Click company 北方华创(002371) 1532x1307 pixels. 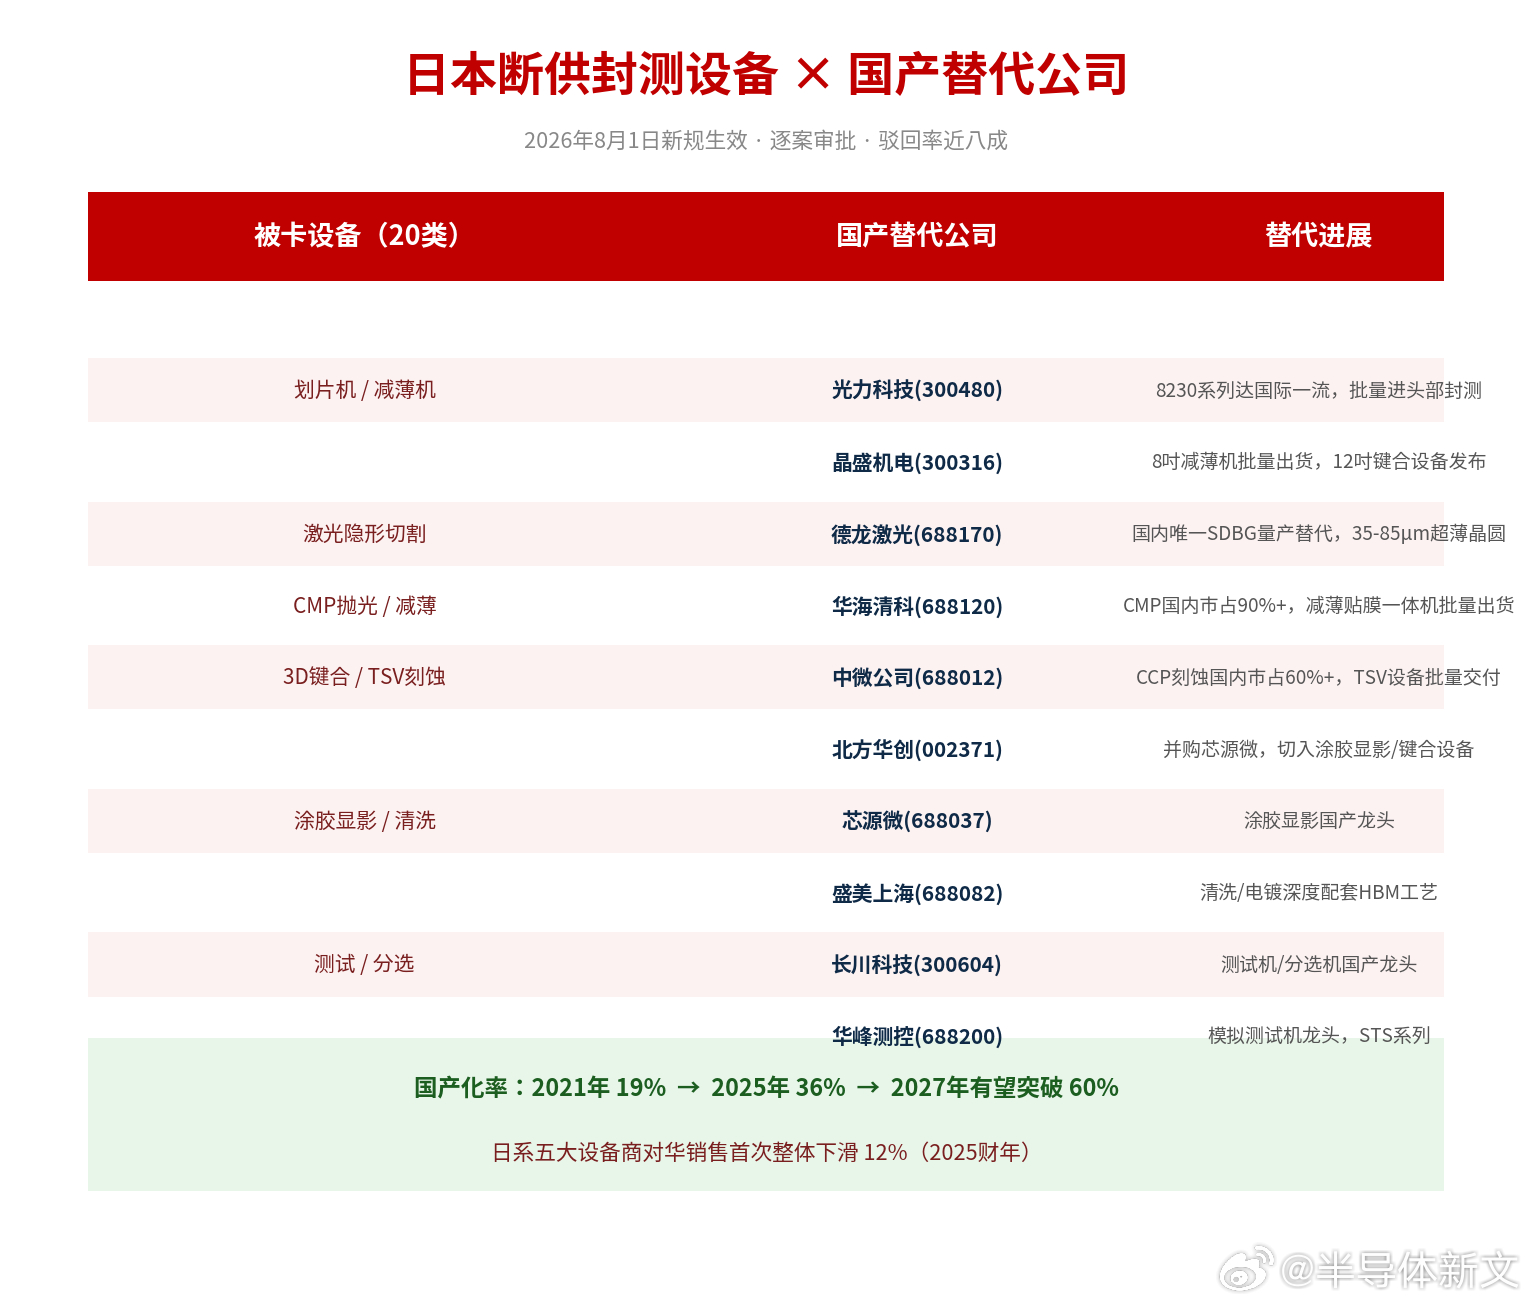[x=917, y=750]
